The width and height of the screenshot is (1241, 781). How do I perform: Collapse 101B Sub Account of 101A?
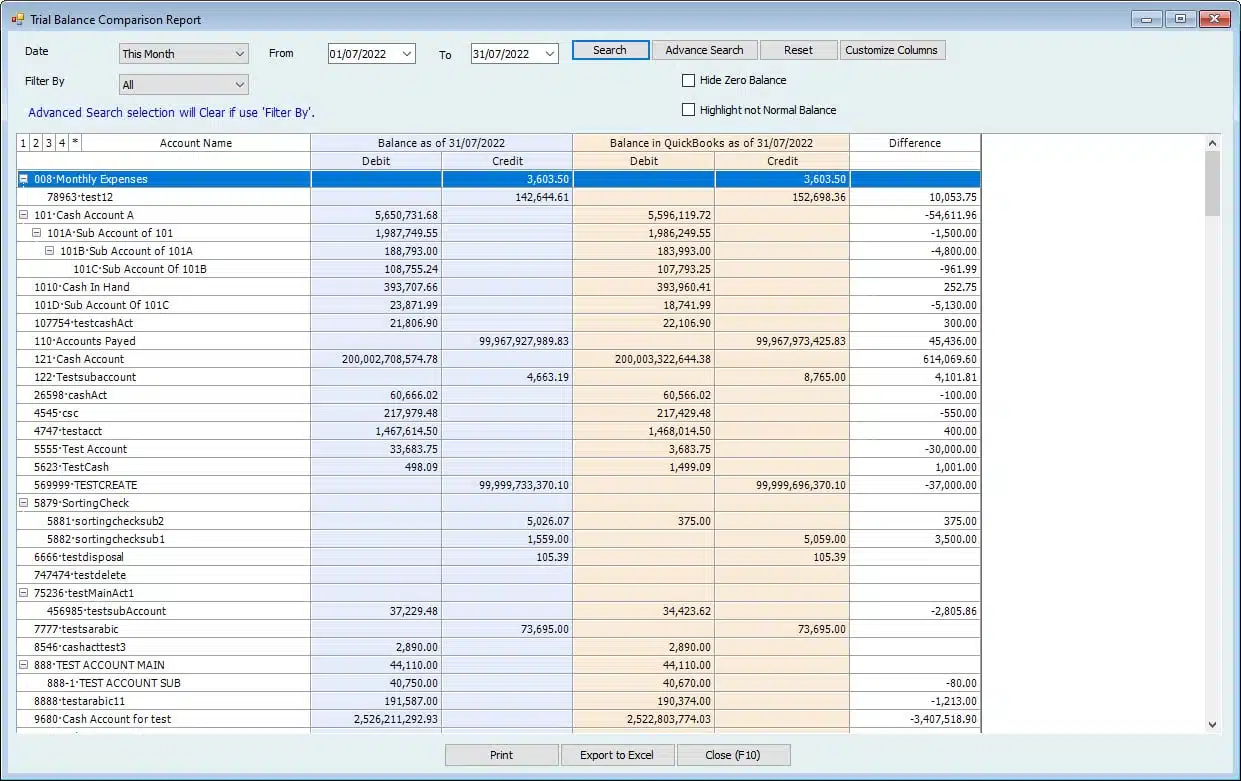[50, 251]
